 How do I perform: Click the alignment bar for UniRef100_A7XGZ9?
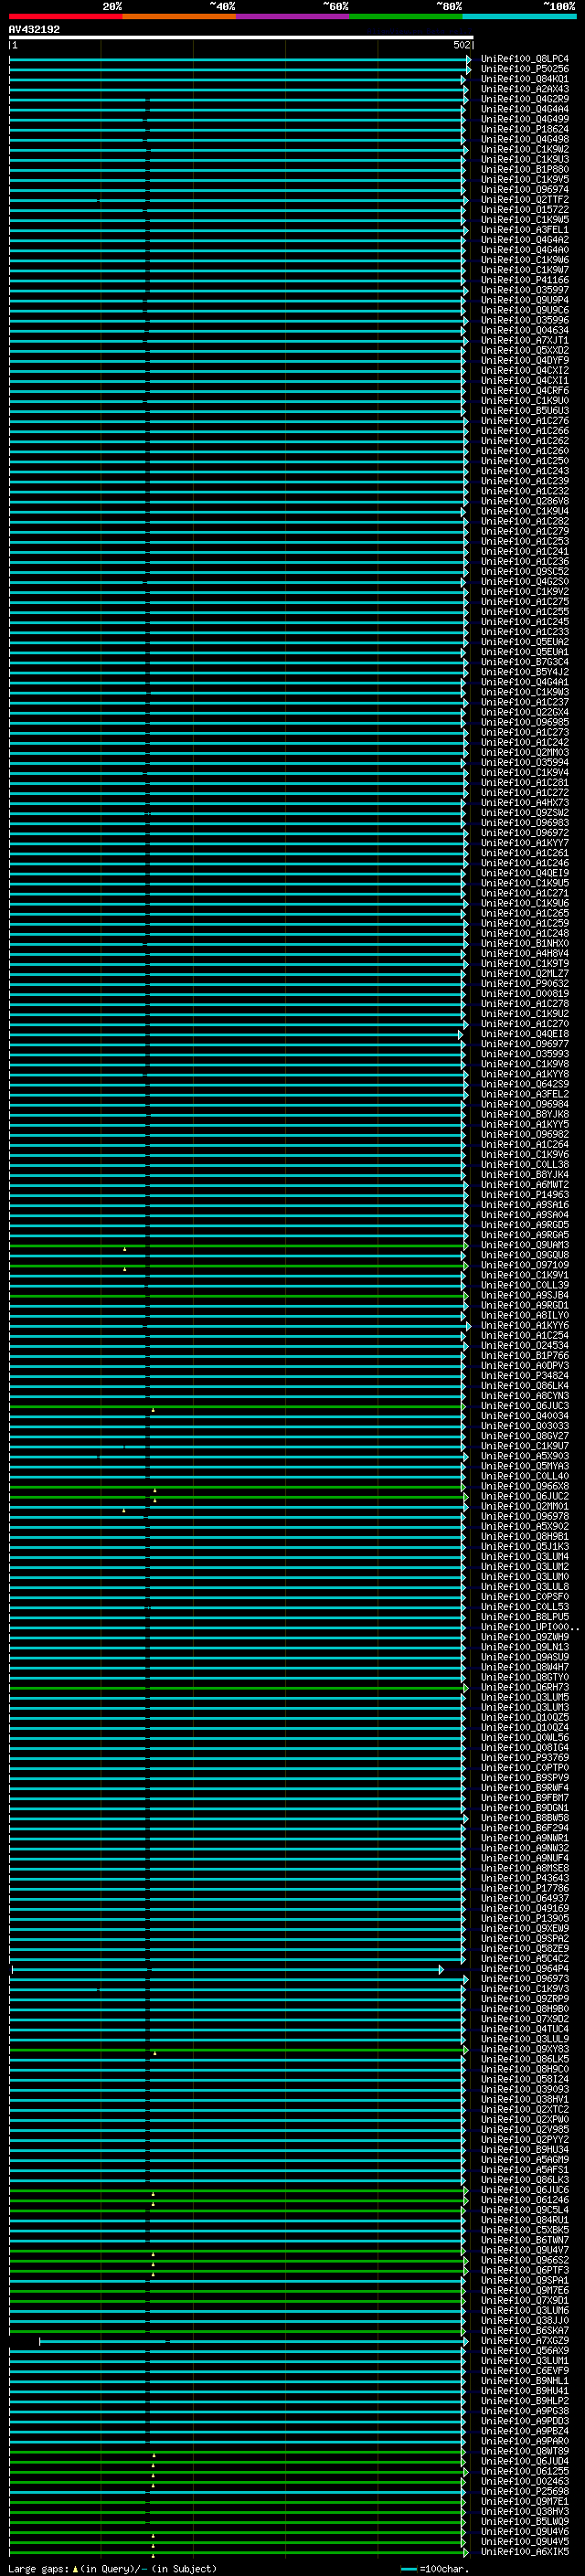click(x=253, y=2341)
